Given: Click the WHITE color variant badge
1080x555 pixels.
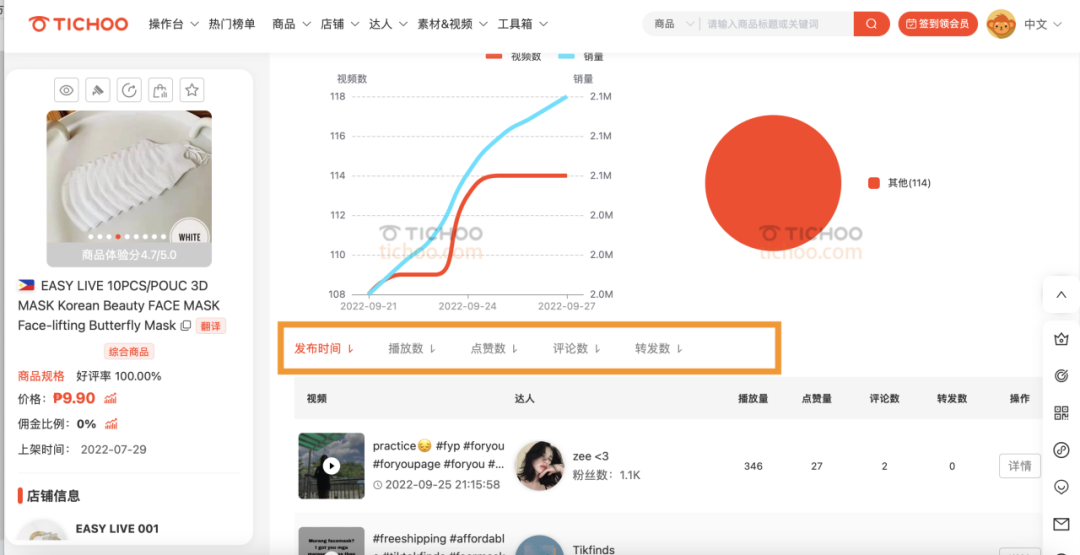Looking at the screenshot, I should [x=189, y=237].
